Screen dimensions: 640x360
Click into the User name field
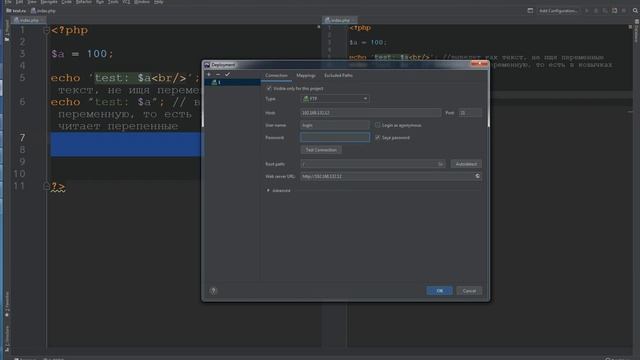[335, 125]
